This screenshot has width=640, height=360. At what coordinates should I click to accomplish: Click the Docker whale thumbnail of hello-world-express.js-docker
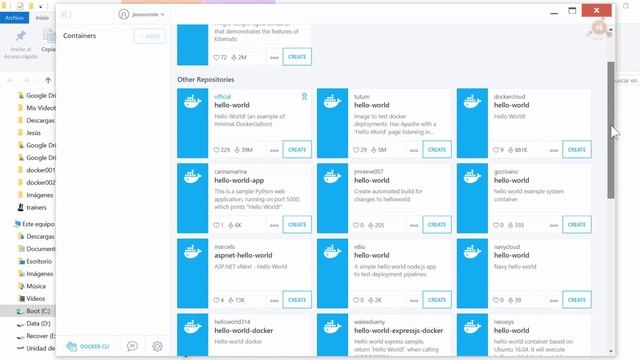pos(332,335)
